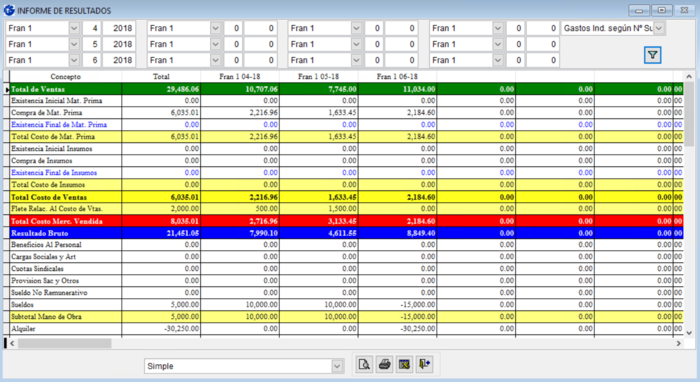Export report with the Excel icon

[404, 365]
